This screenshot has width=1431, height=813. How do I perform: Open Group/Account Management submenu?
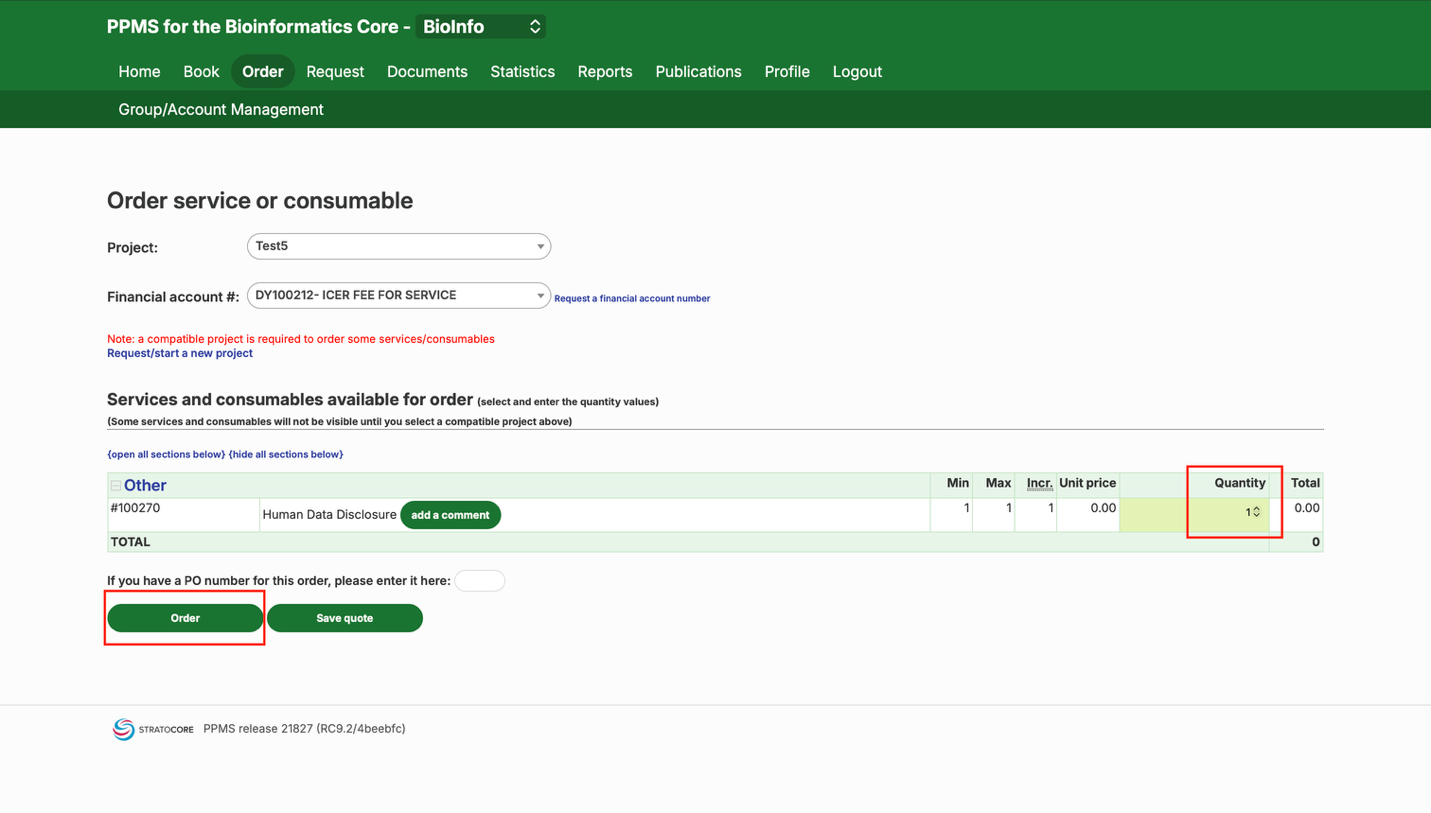tap(221, 110)
